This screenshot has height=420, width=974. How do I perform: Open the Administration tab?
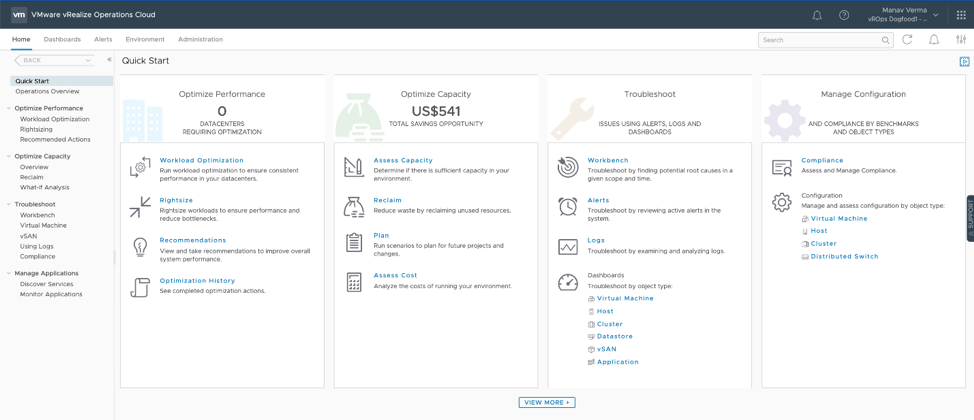pos(200,39)
